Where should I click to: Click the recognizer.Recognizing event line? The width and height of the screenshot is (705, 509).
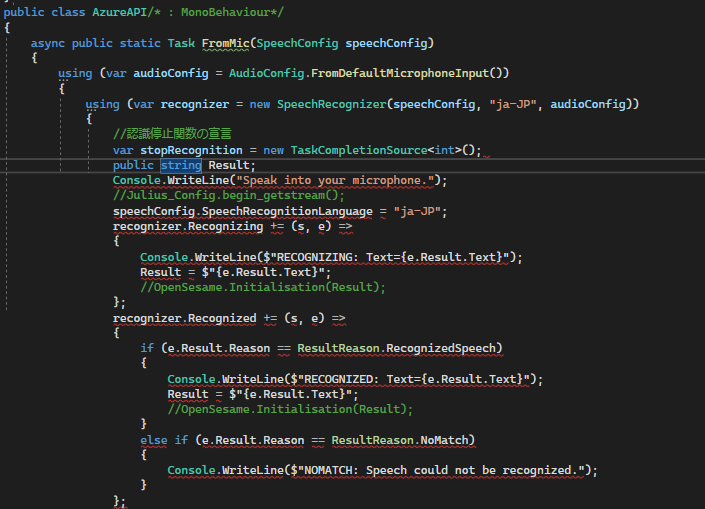[x=232, y=227]
